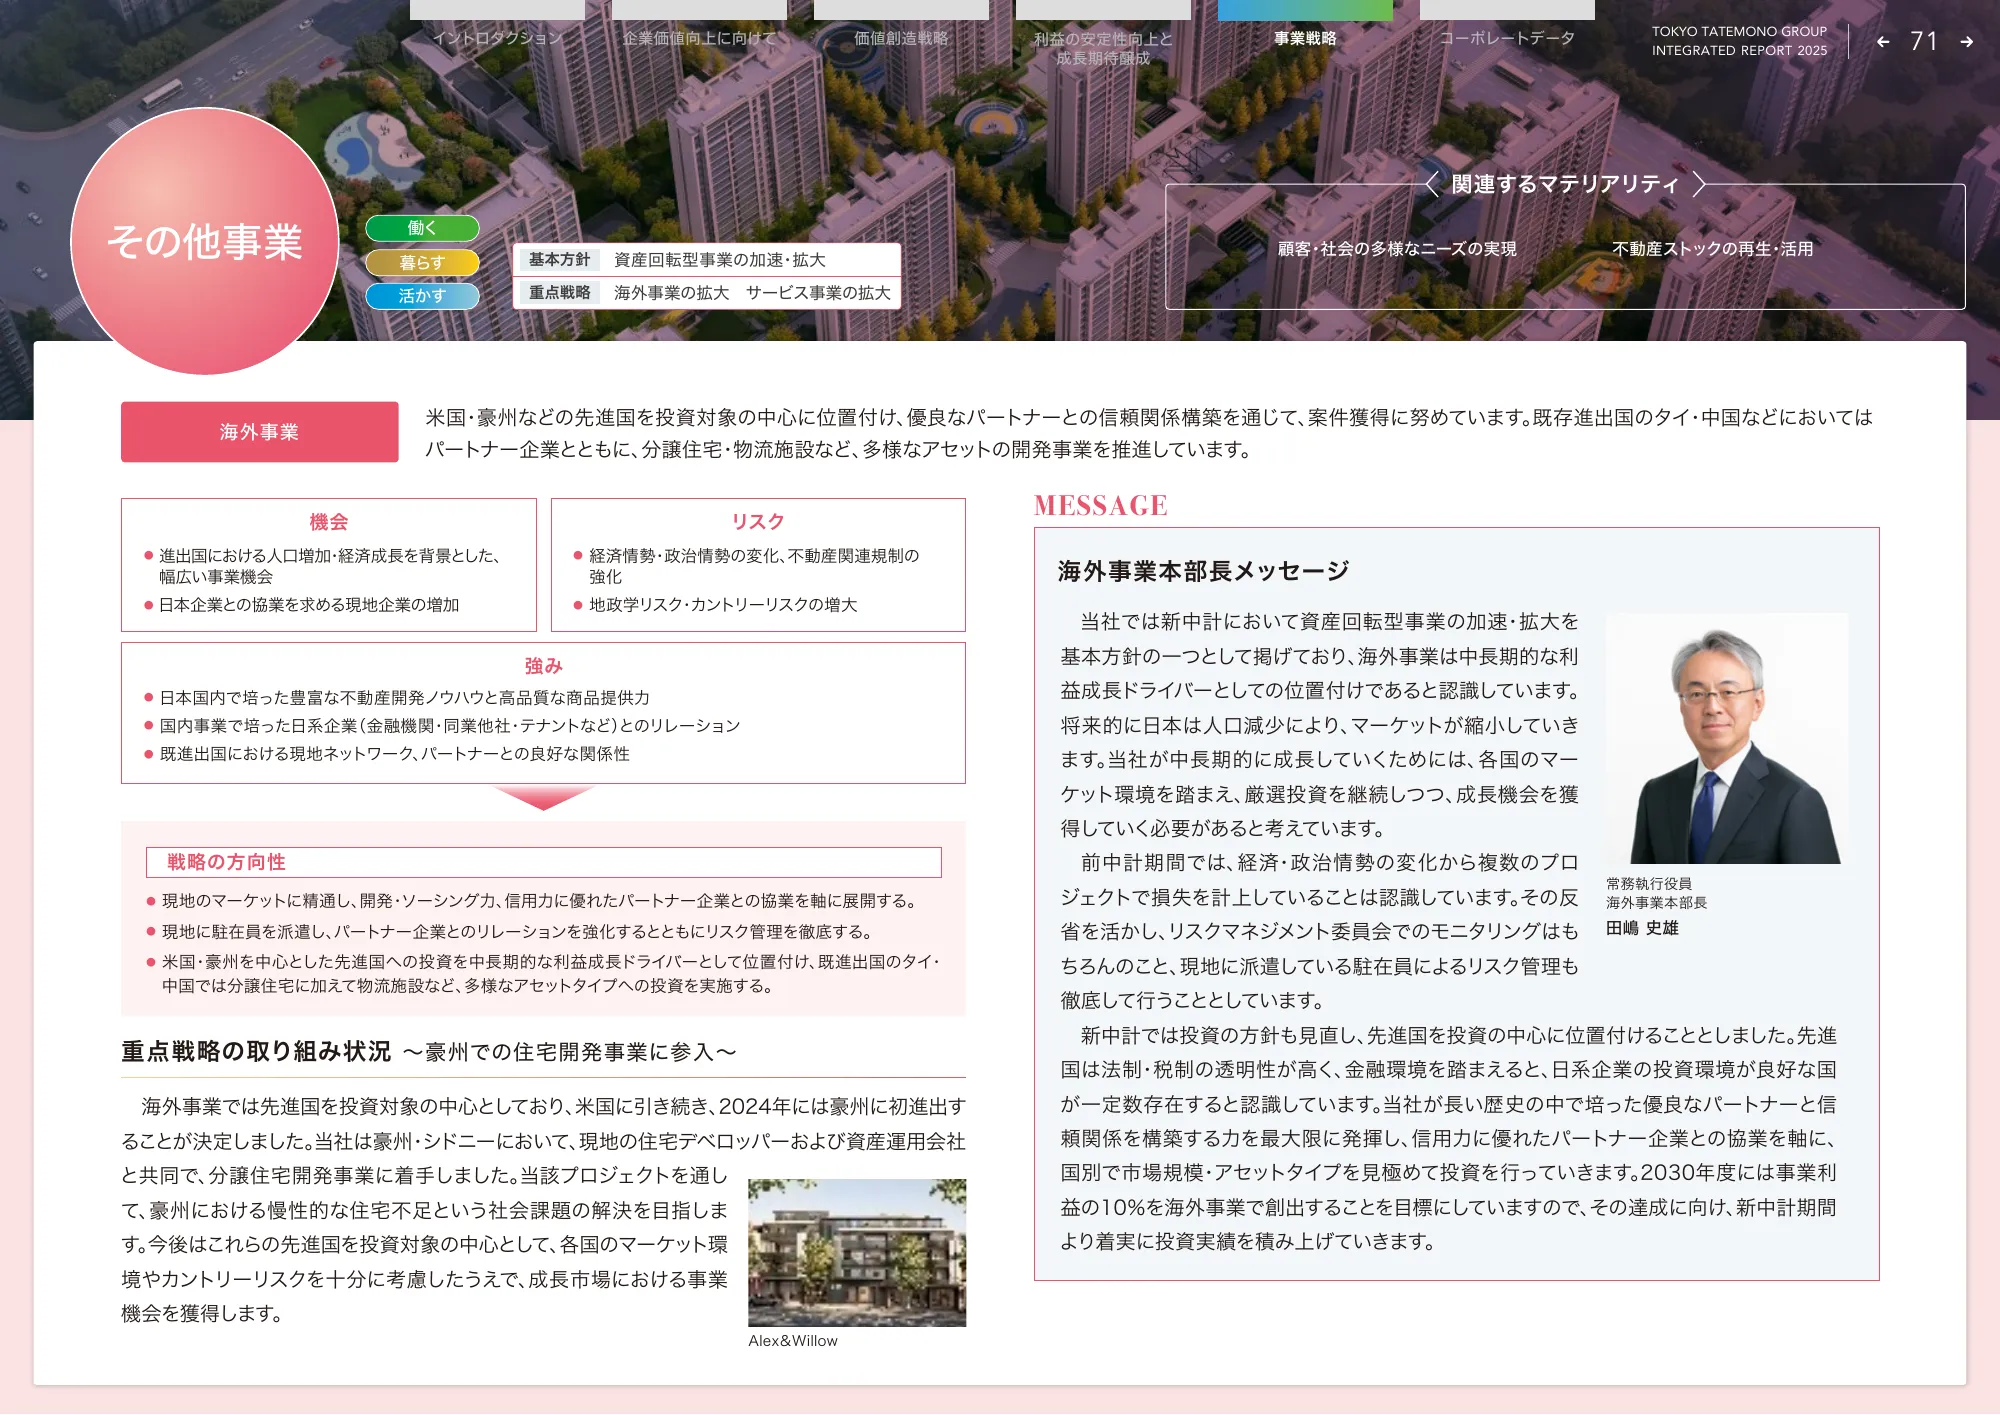Click the Alex&Willow building photo
The height and width of the screenshot is (1415, 2000).
click(x=857, y=1252)
